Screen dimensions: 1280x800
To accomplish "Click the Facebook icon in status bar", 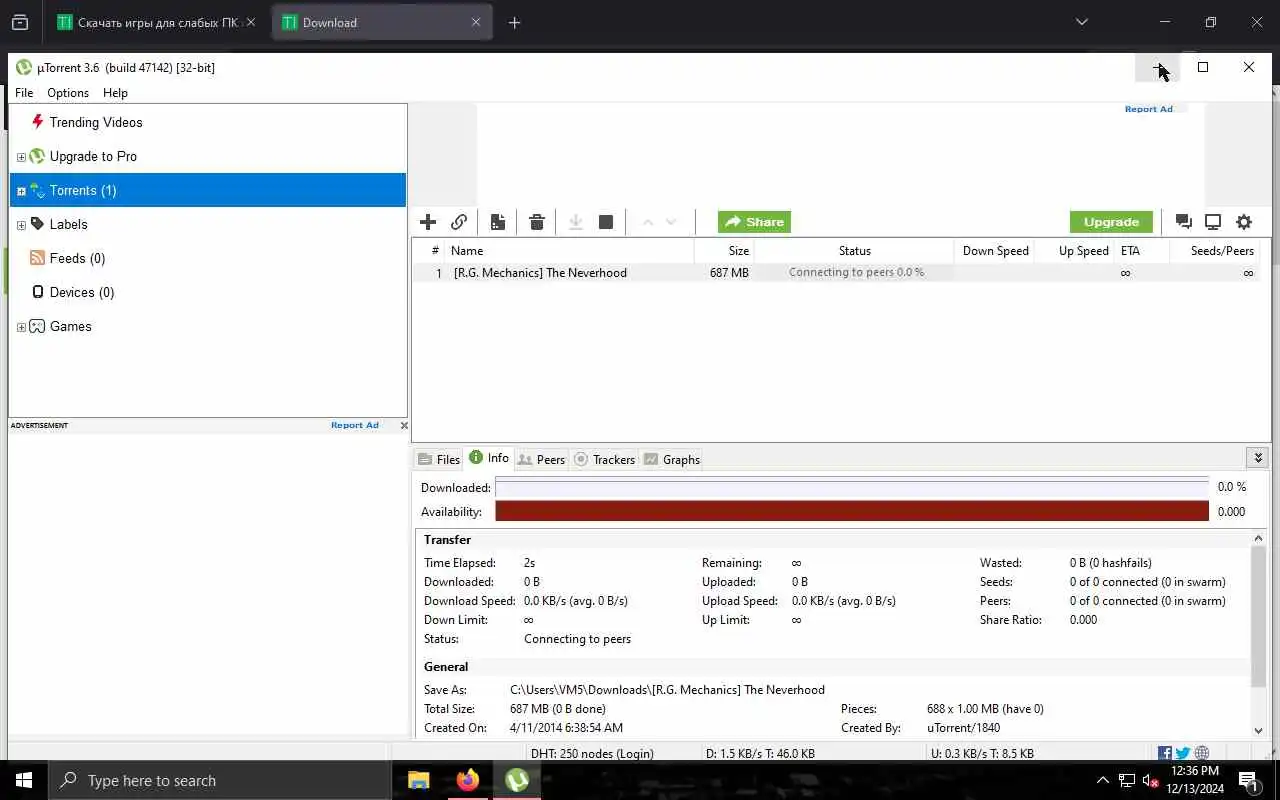I will click(x=1165, y=753).
